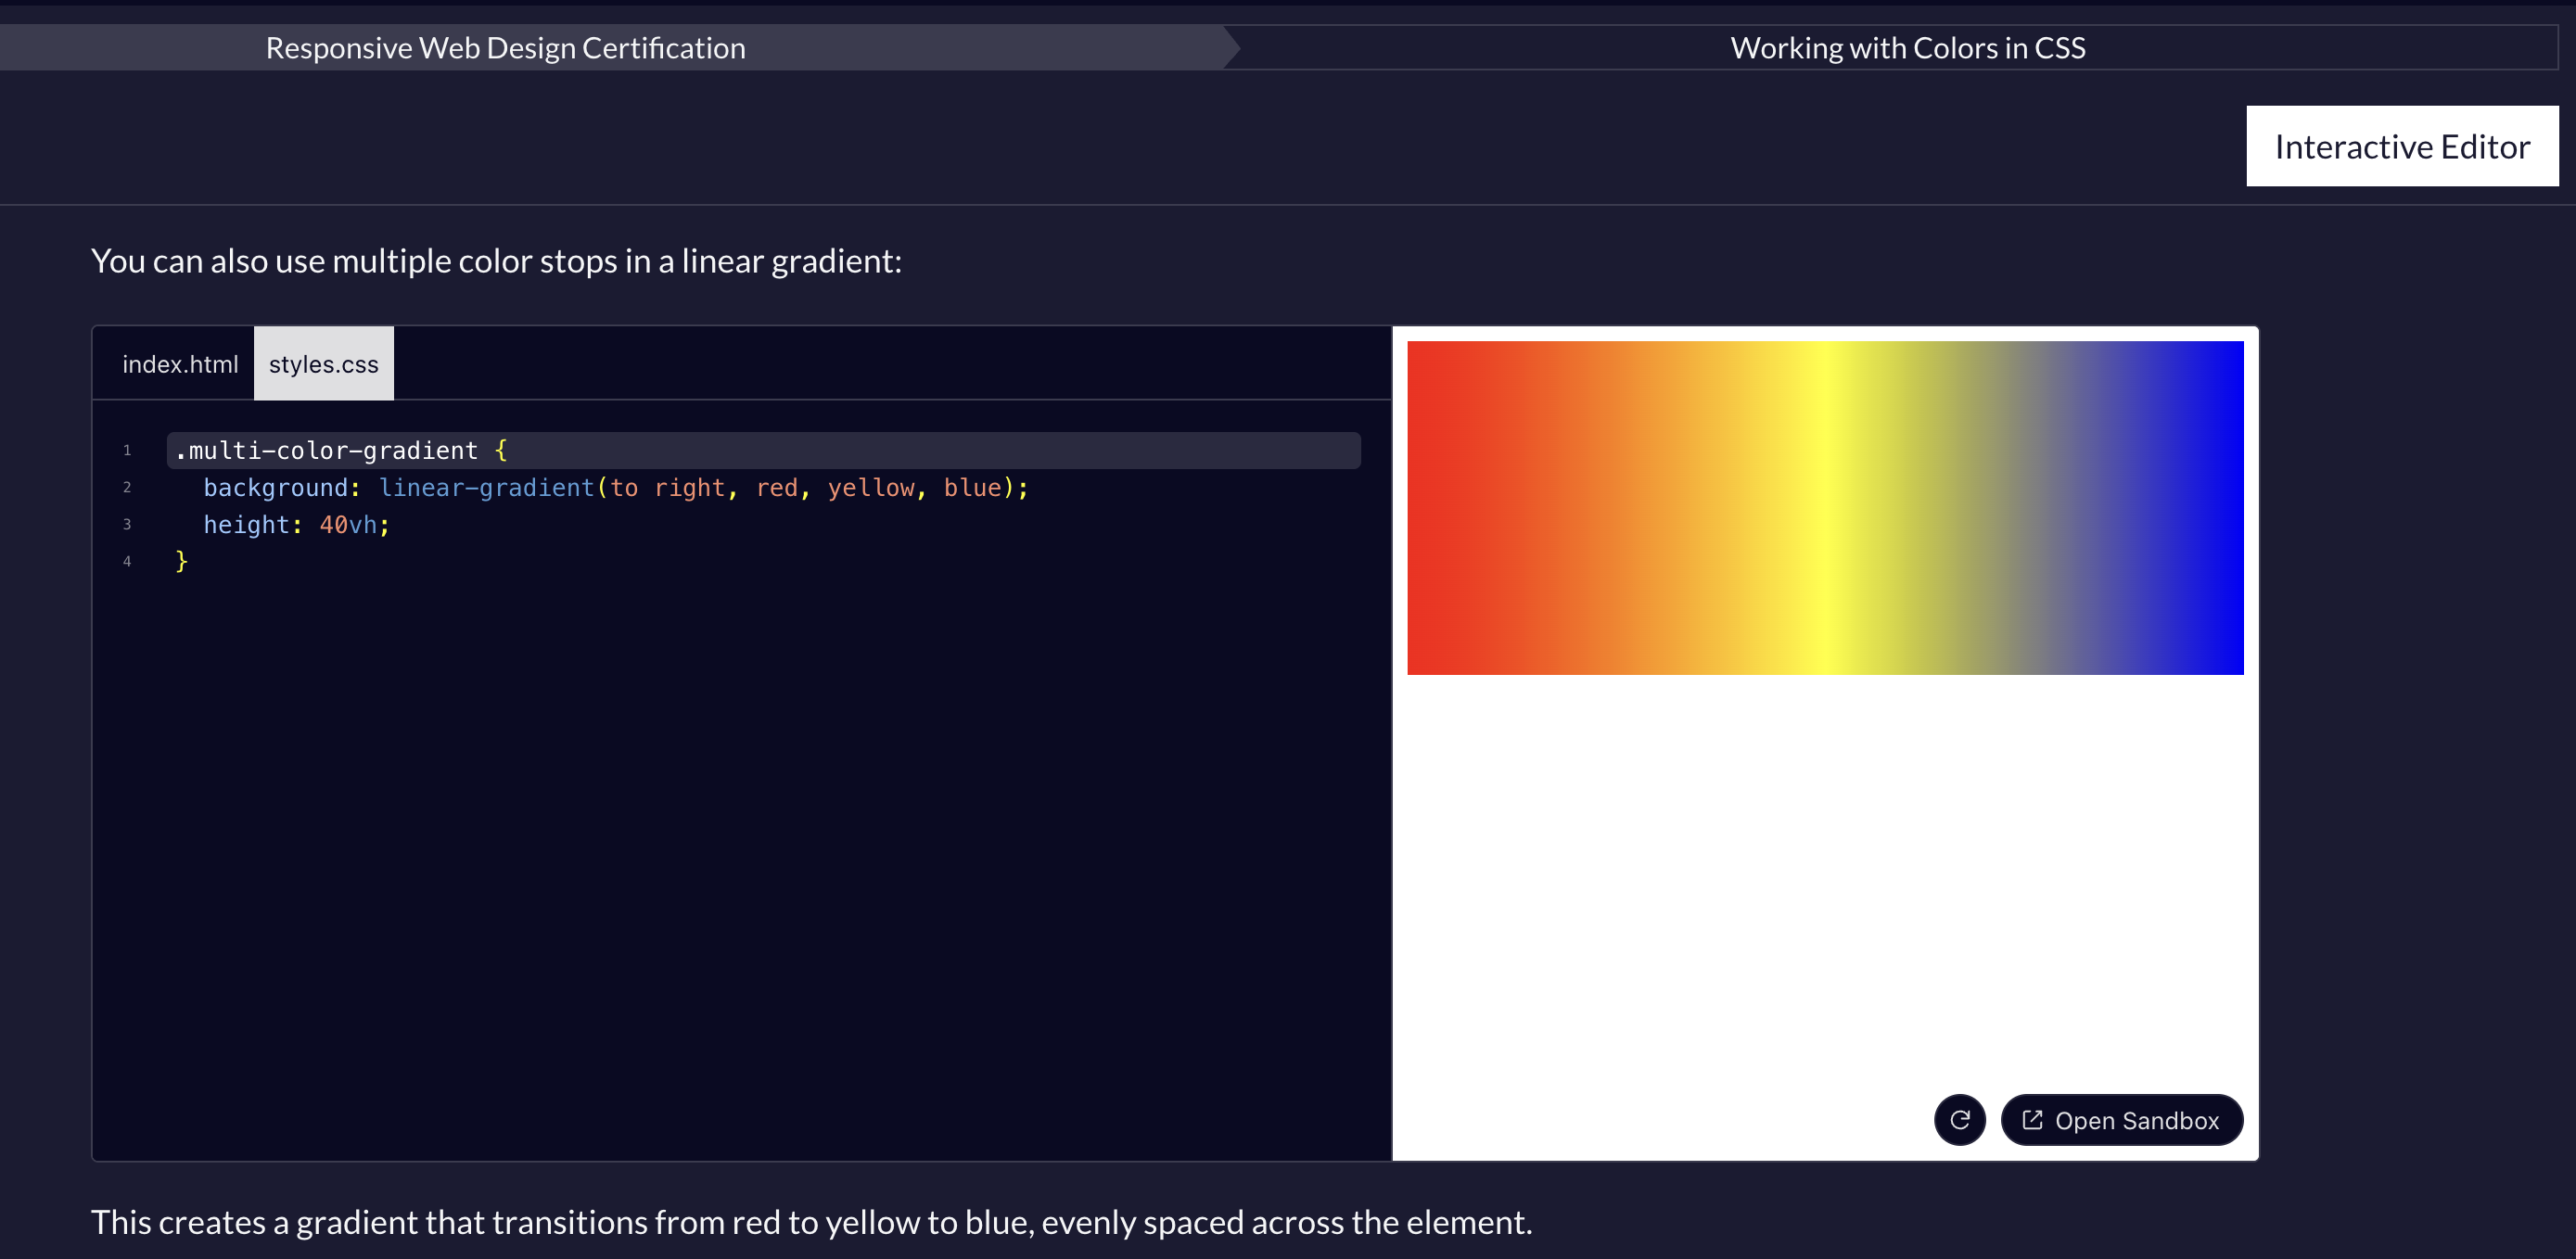2576x1259 pixels.
Task: Place cursor on the height: 40vh line
Action: (x=296, y=525)
